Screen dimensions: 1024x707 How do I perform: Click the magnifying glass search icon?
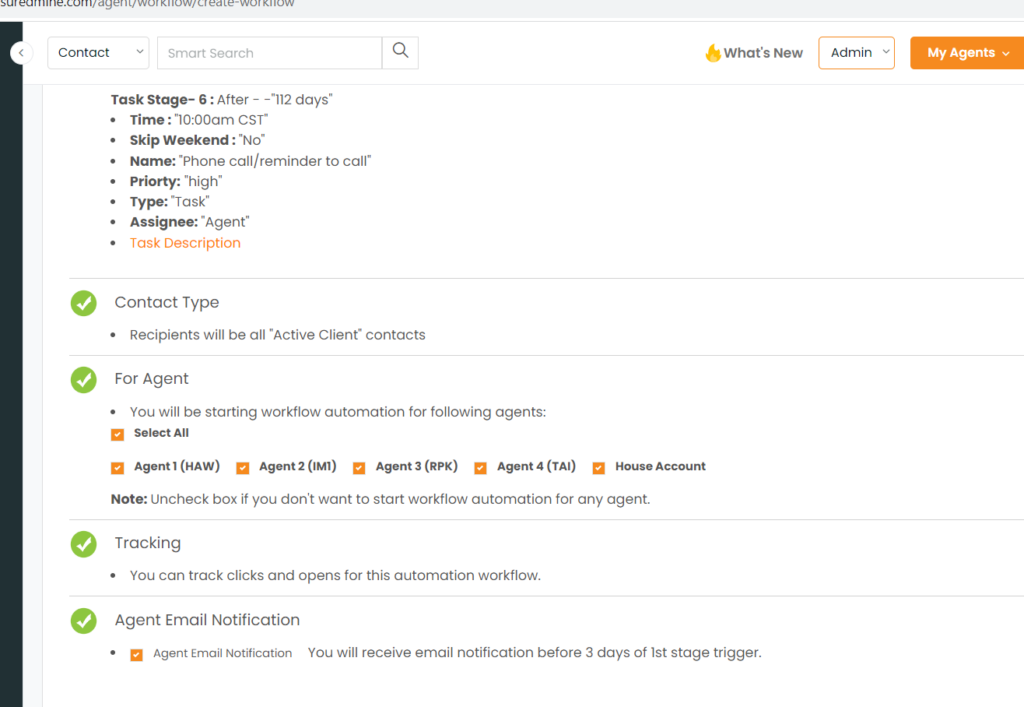coord(399,52)
